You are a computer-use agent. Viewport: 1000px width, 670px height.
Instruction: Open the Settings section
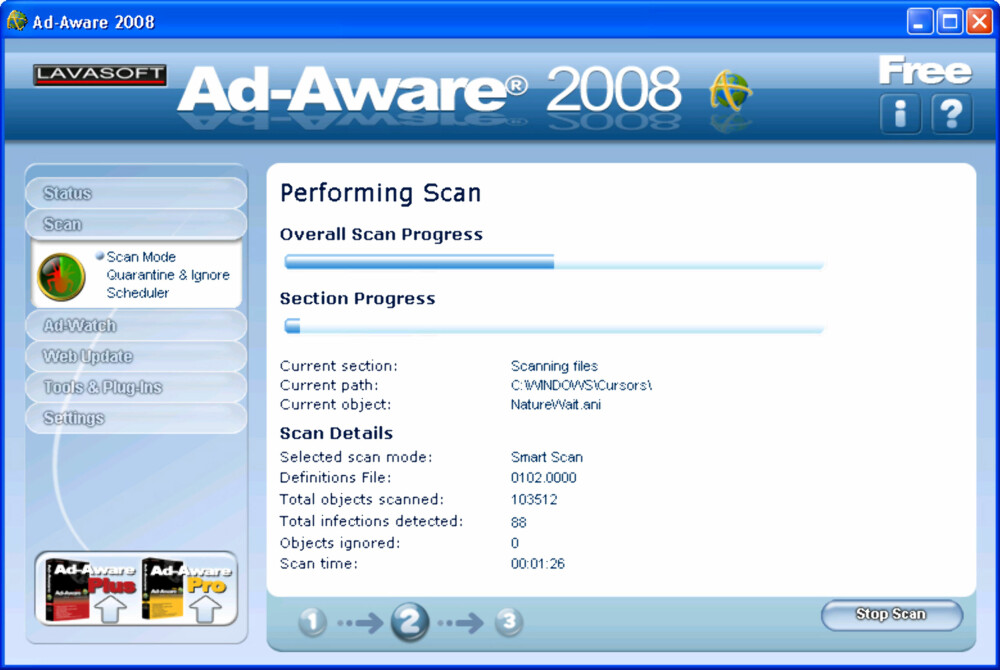pyautogui.click(x=136, y=418)
